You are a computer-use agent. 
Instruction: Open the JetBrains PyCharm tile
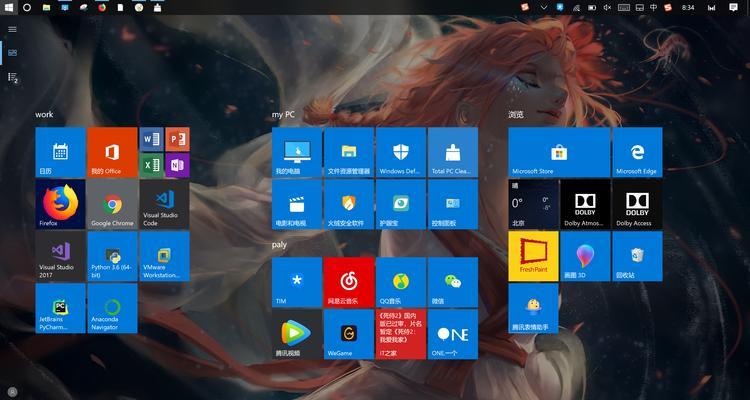[x=60, y=308]
